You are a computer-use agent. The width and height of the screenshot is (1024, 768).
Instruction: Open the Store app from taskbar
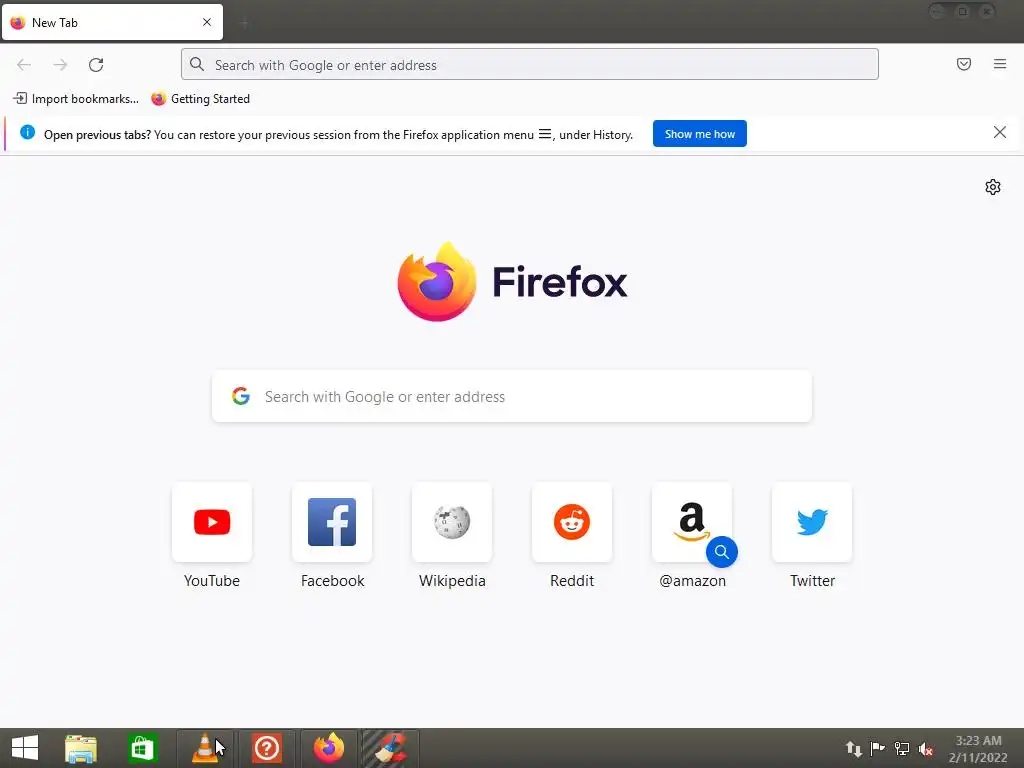point(142,748)
